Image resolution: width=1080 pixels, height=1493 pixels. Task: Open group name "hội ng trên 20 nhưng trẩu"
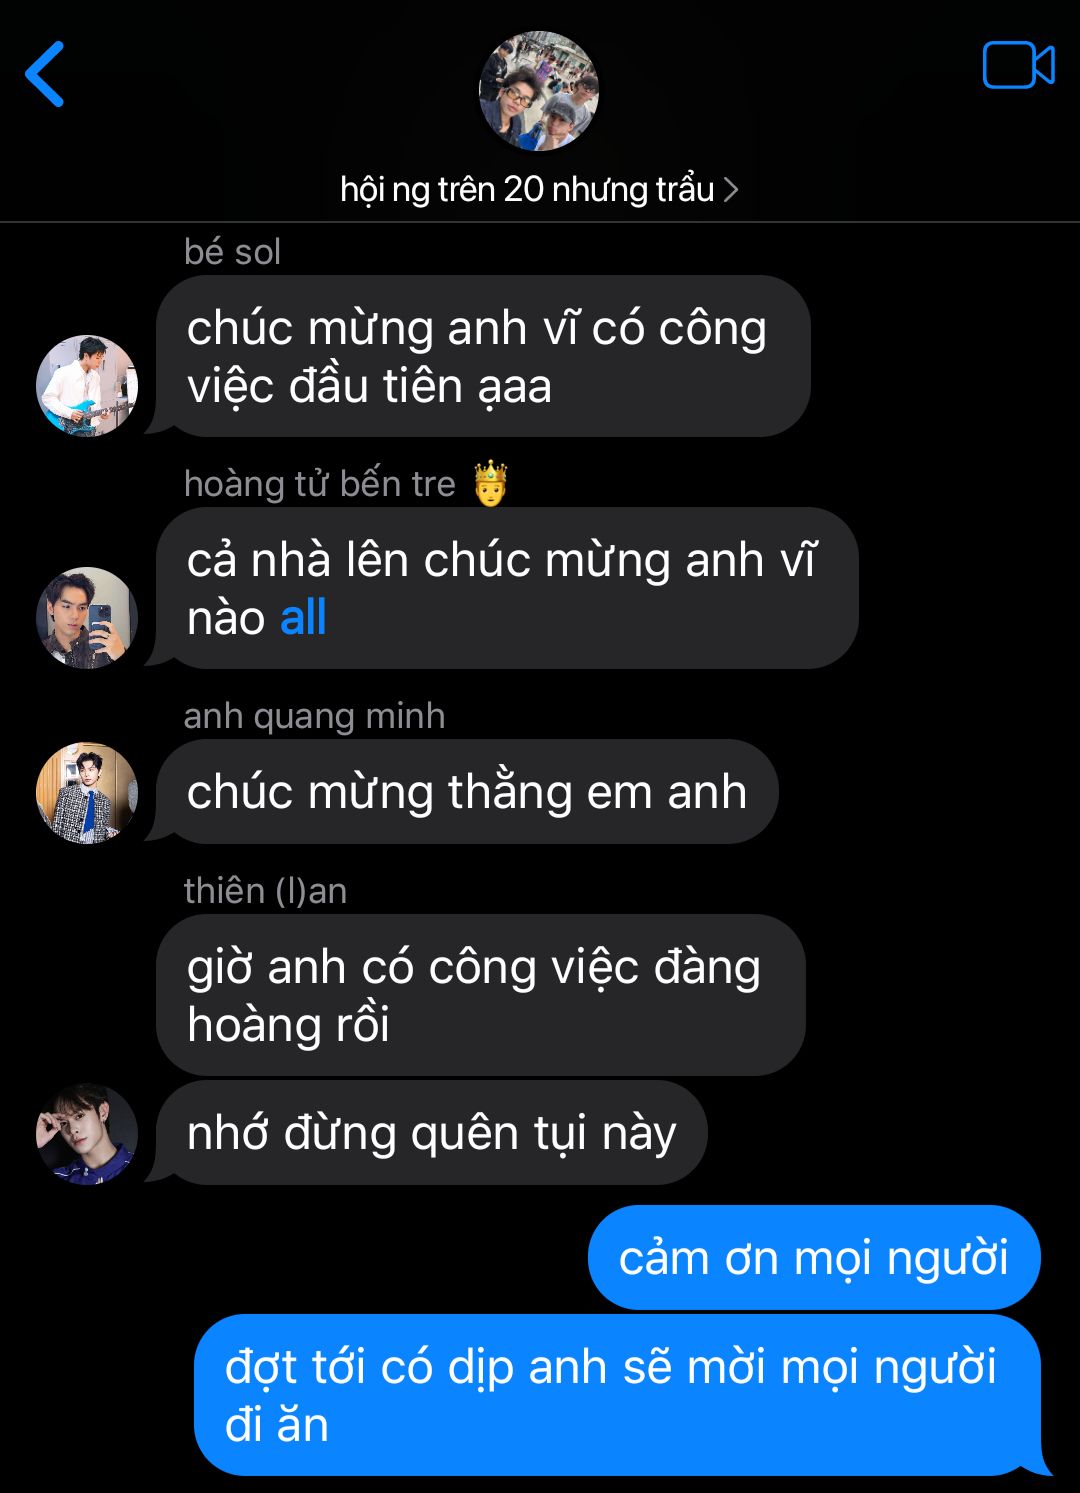pos(527,189)
